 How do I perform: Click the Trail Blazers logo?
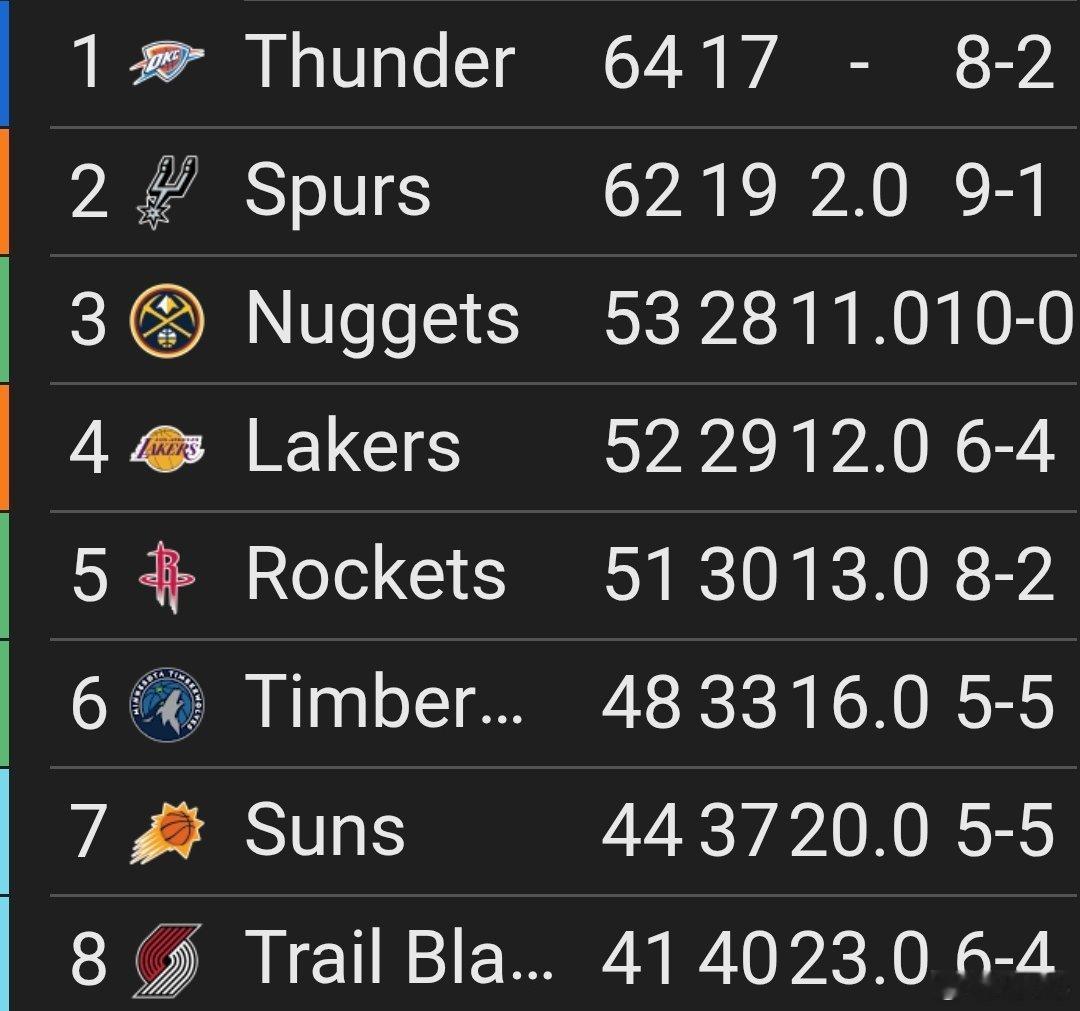point(167,960)
